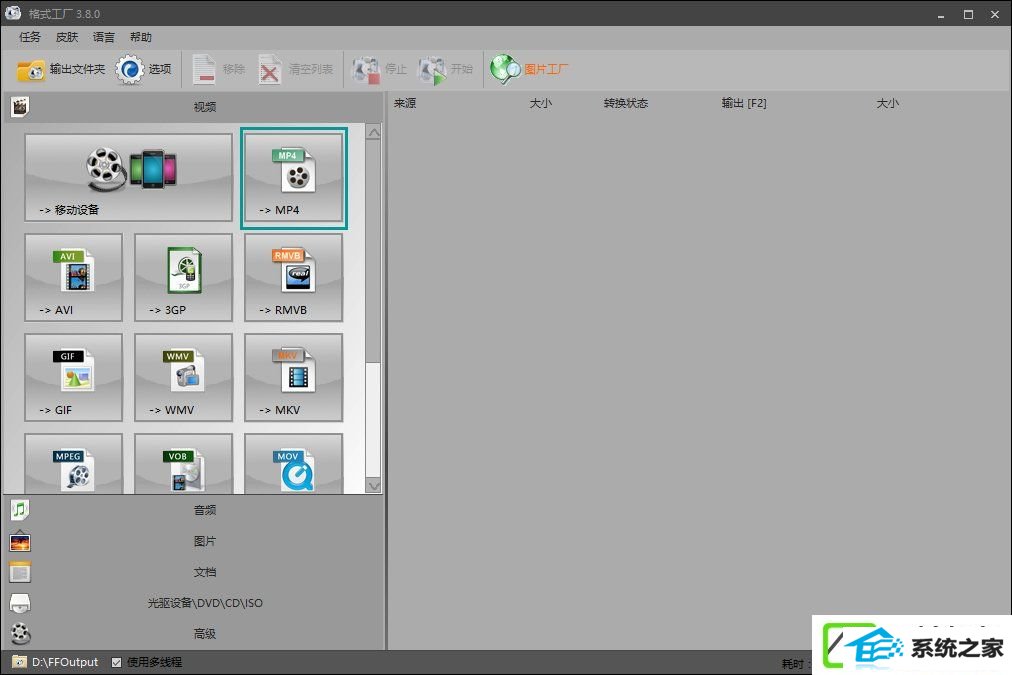Screen dimensions: 1012x675
Task: Open the 输出文件夹 output folder button
Action: (x=61, y=69)
